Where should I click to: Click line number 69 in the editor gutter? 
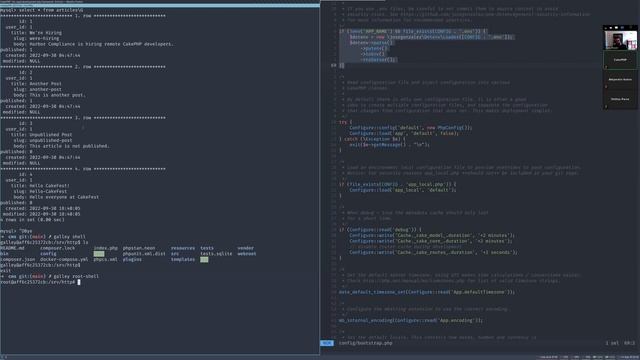(333, 65)
